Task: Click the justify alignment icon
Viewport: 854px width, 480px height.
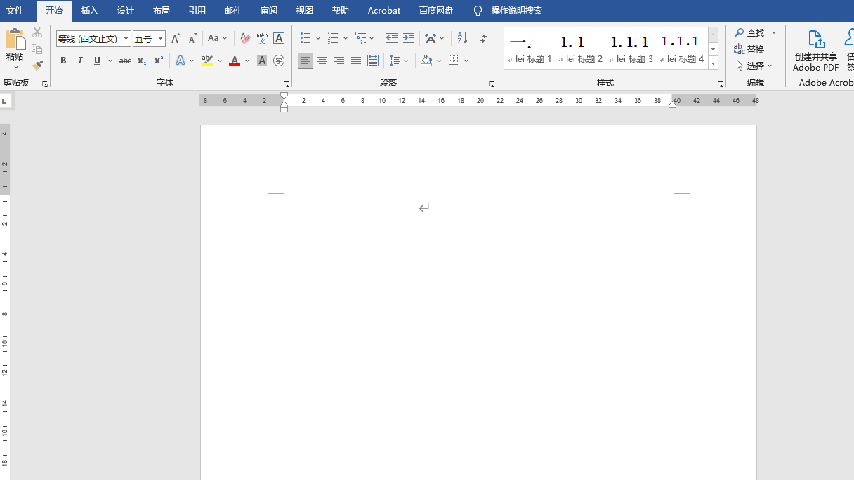Action: click(356, 61)
